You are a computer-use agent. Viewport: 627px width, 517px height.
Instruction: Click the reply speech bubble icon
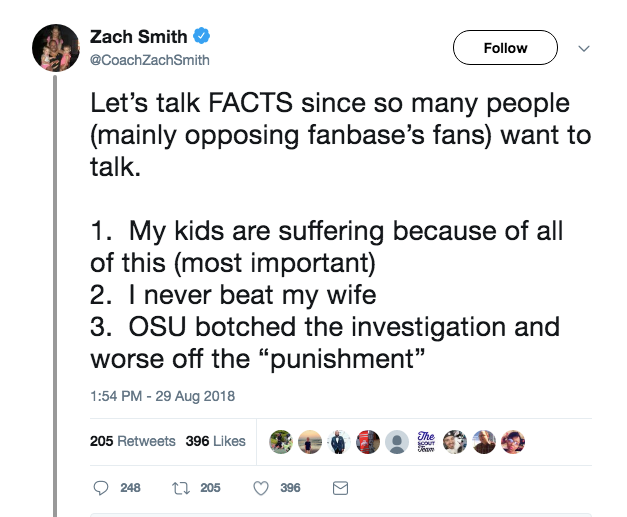click(x=100, y=488)
